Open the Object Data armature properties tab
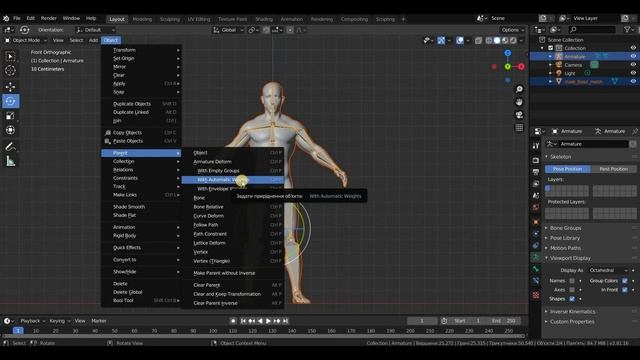 pyautogui.click(x=536, y=258)
